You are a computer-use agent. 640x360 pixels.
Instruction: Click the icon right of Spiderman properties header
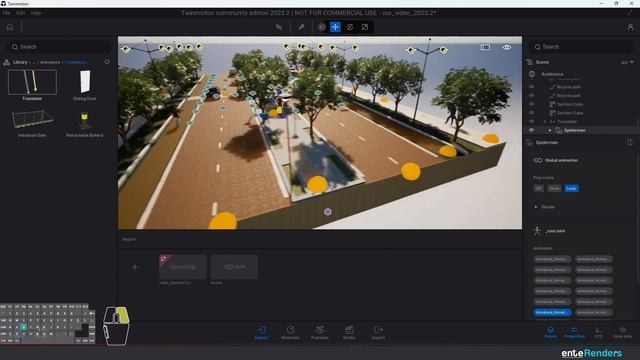[630, 142]
